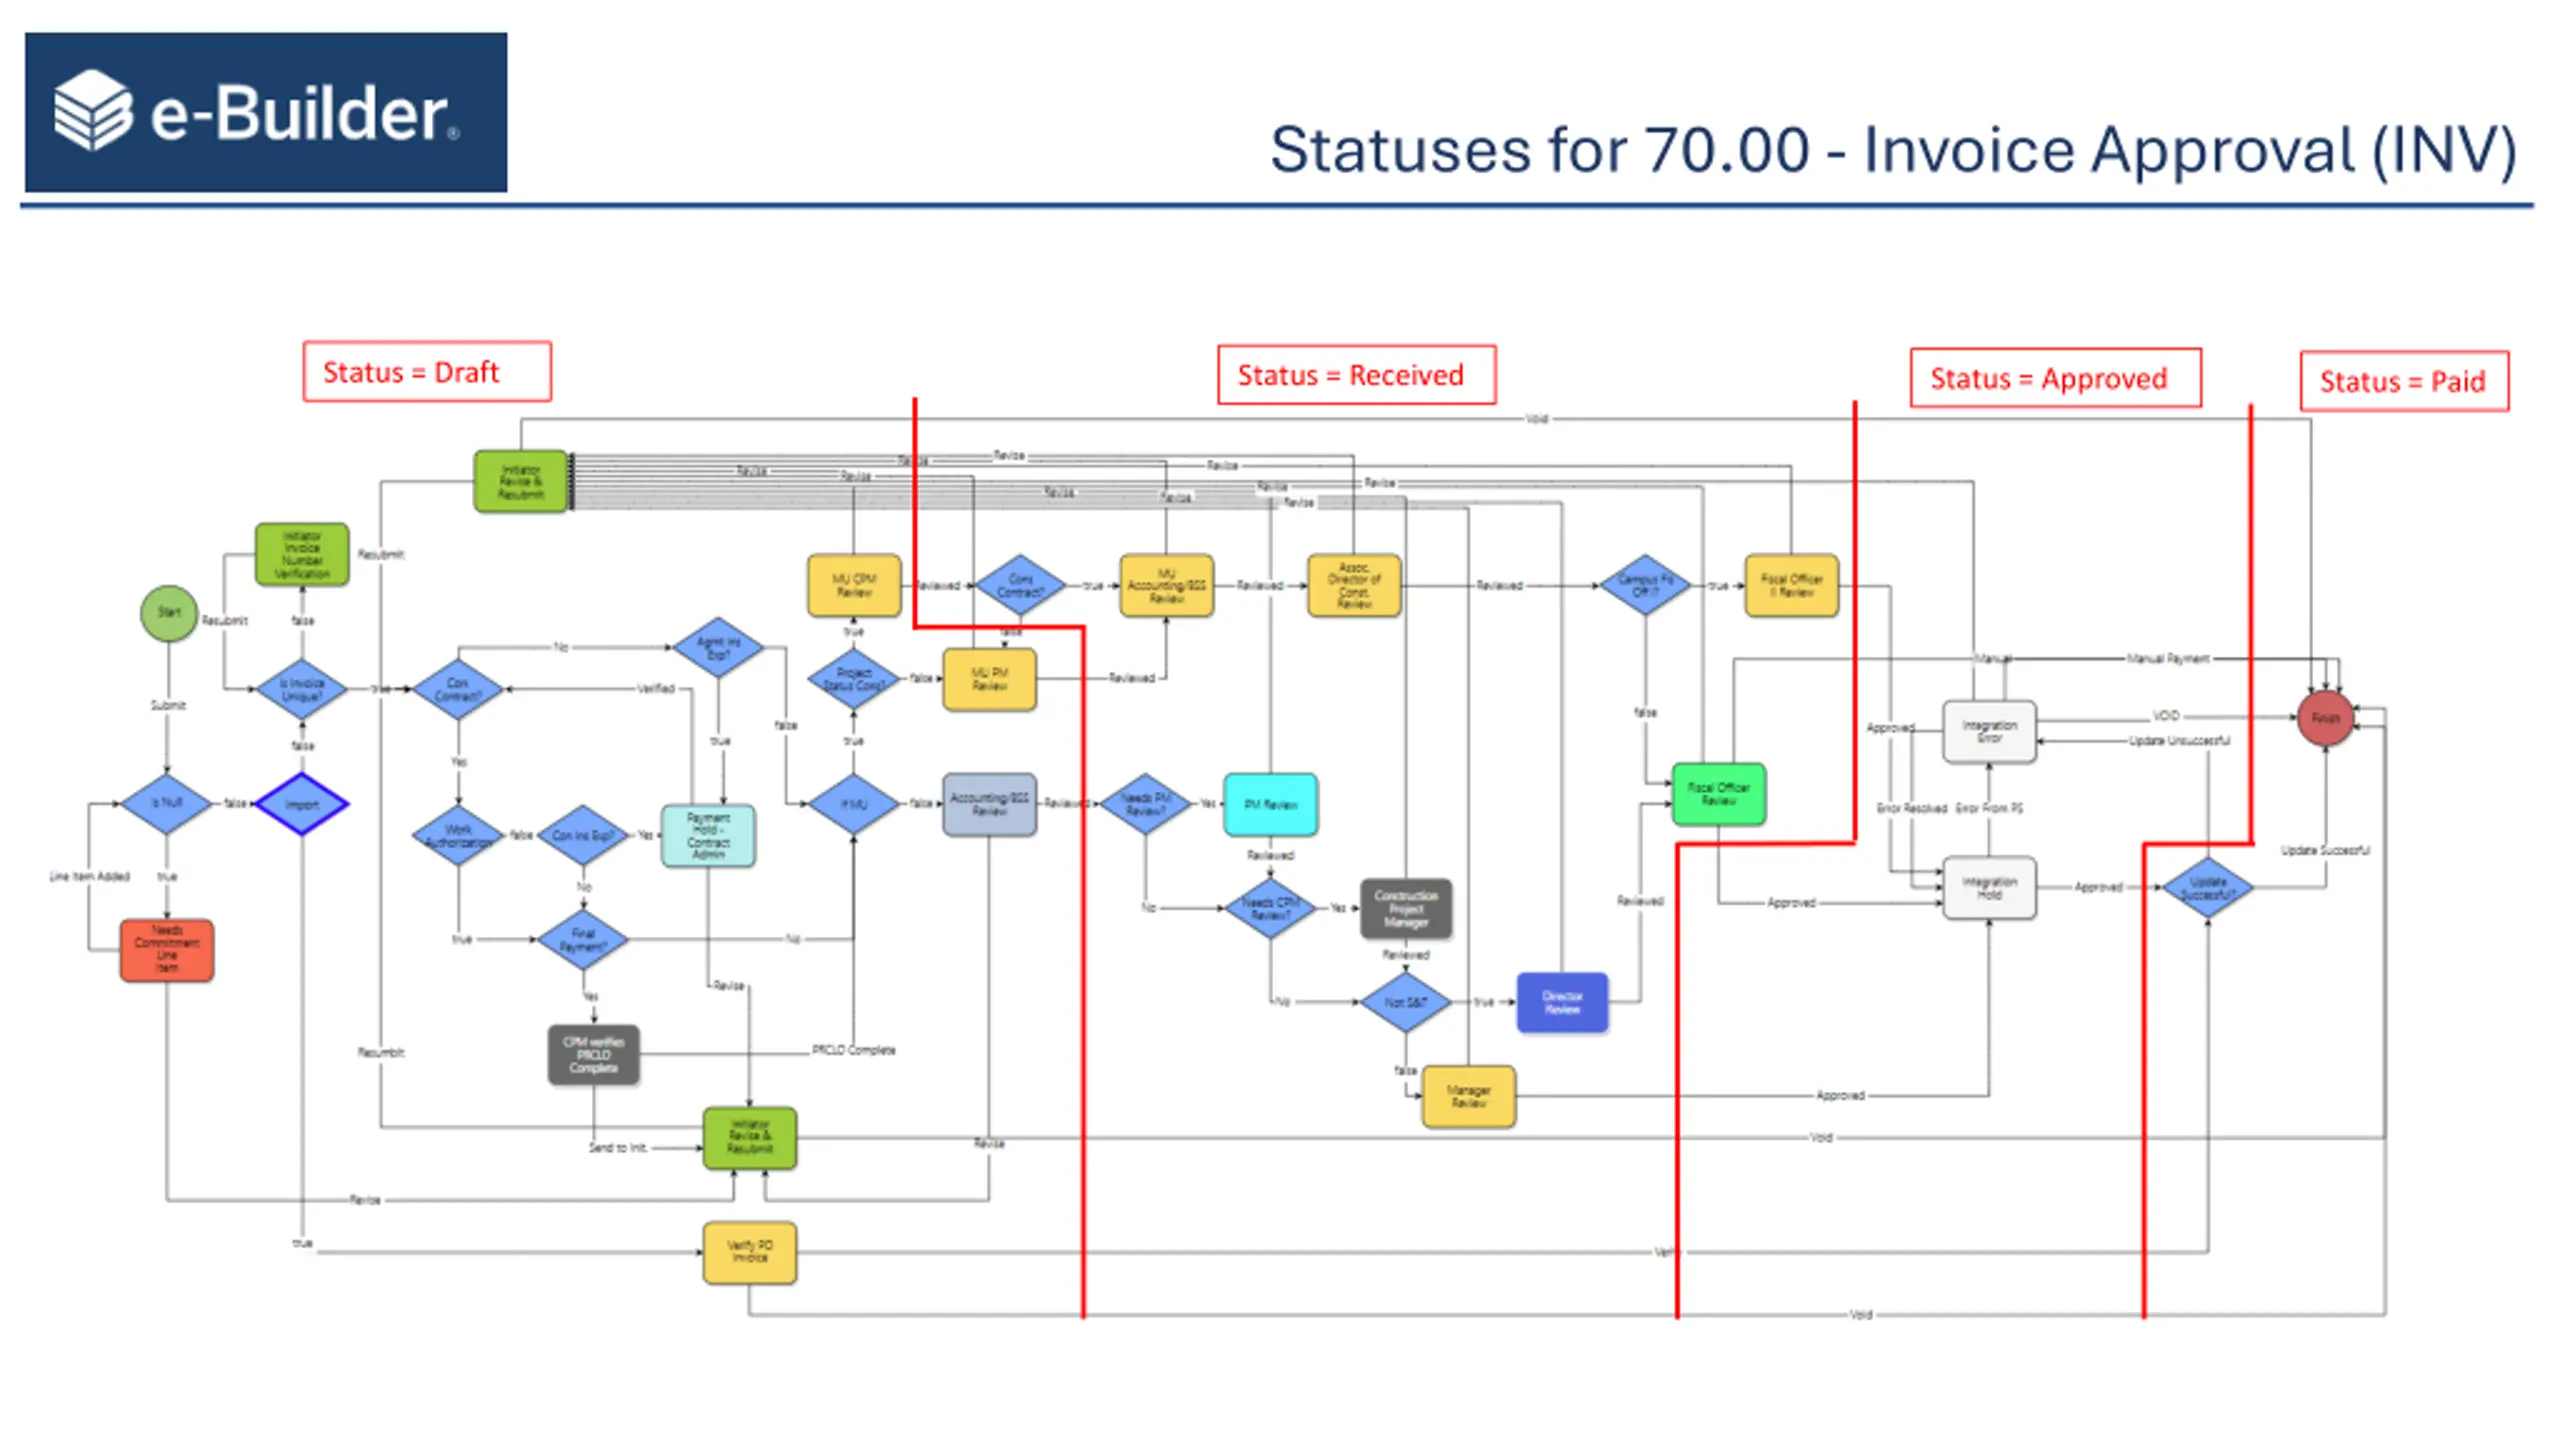Click the 'Status = Paid' label box
This screenshot has width=2560, height=1440.
pos(2403,381)
